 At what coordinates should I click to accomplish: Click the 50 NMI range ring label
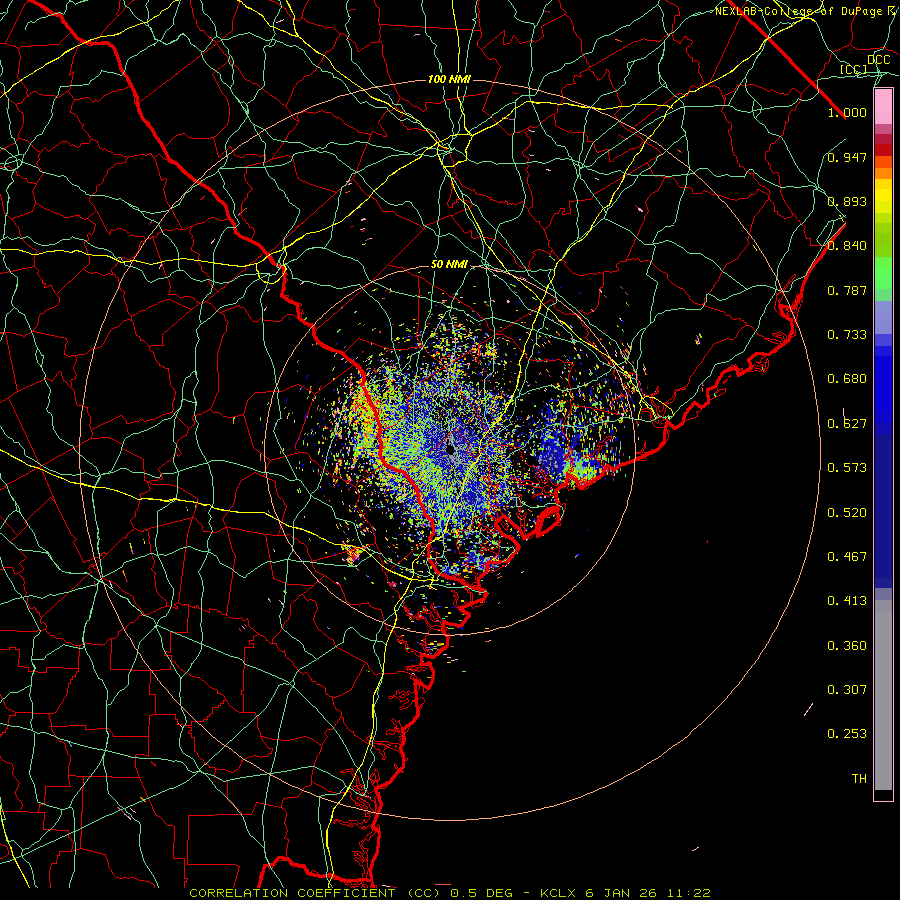pyautogui.click(x=449, y=265)
